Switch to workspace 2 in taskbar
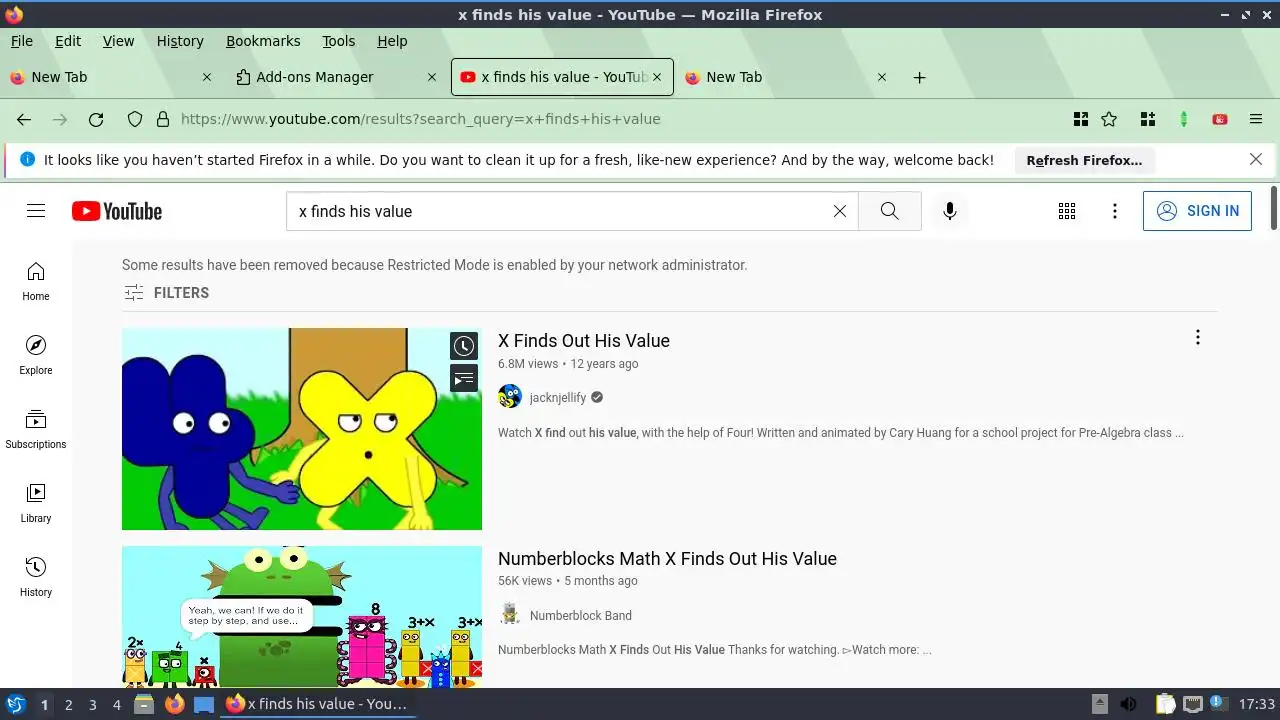1280x720 pixels. (x=69, y=704)
